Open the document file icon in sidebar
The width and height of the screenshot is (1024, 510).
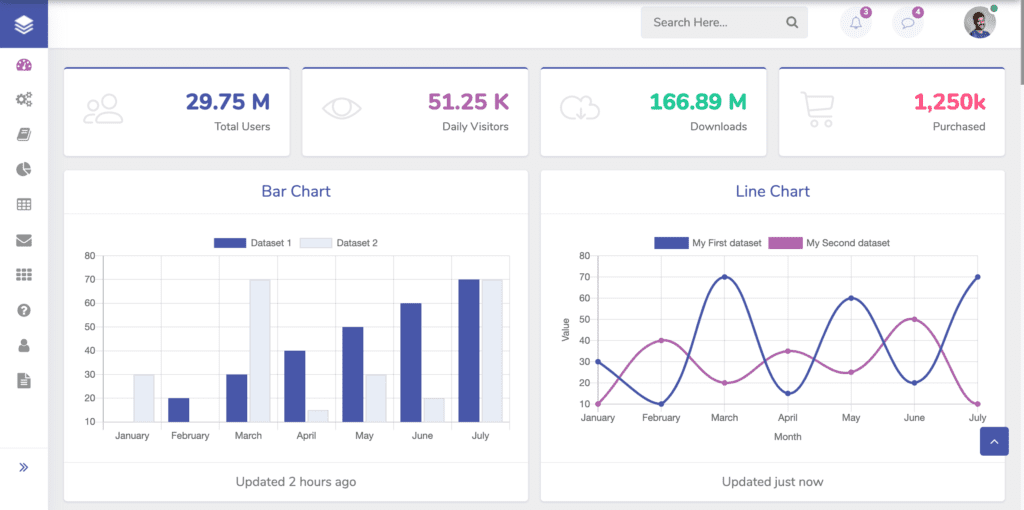point(24,381)
